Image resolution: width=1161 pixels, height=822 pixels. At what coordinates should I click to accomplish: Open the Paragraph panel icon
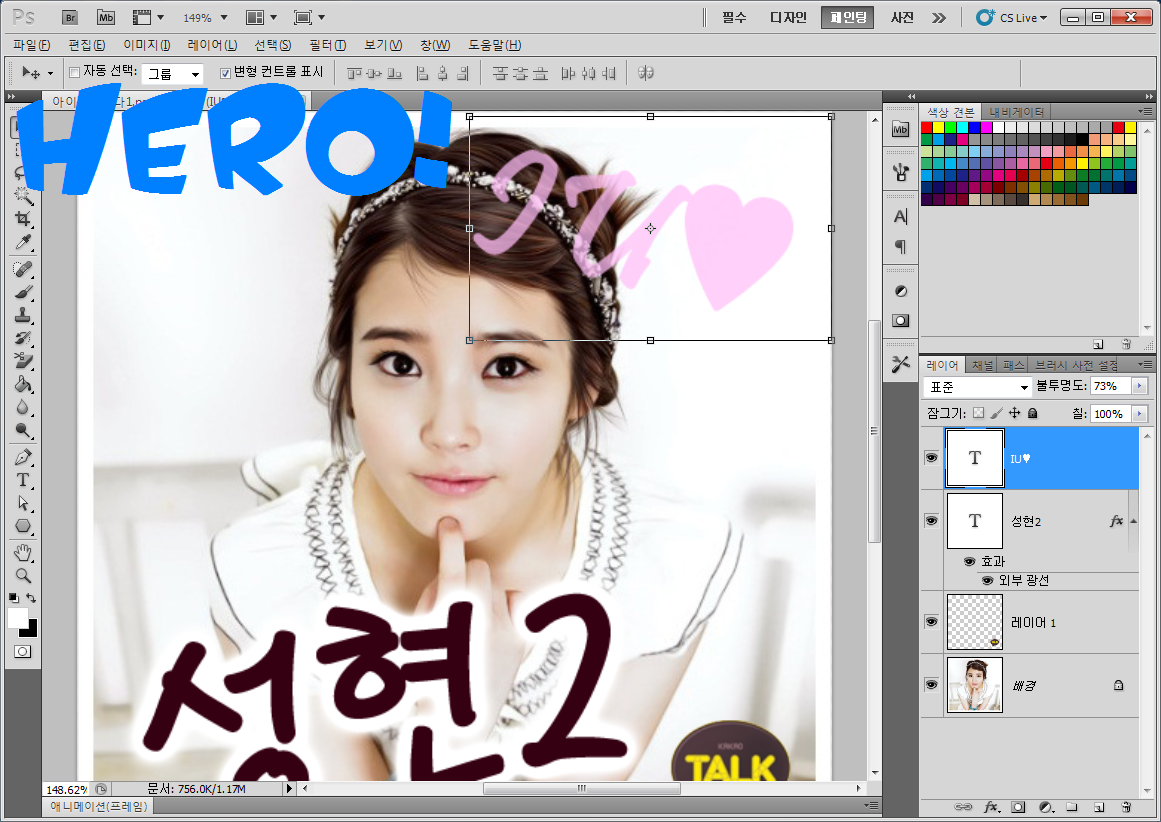coord(900,247)
